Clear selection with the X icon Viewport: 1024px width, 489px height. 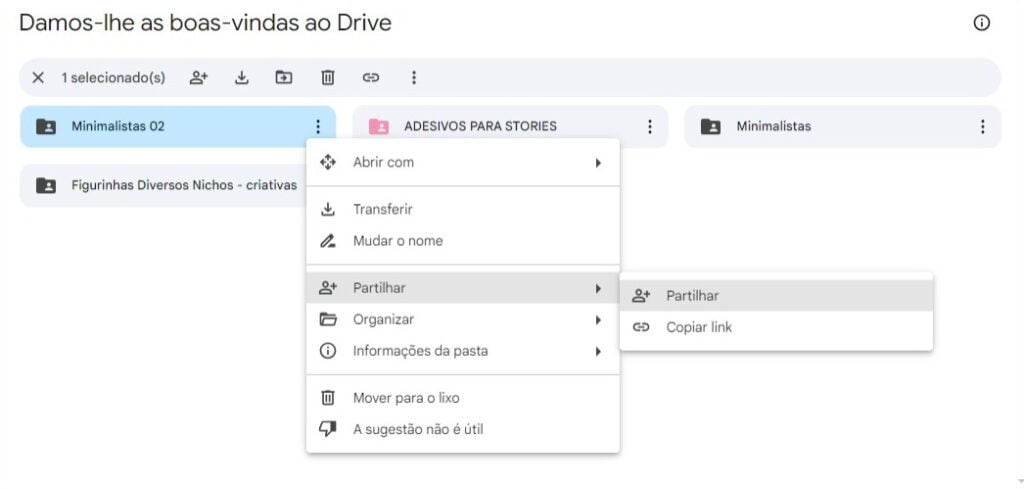pos(38,78)
